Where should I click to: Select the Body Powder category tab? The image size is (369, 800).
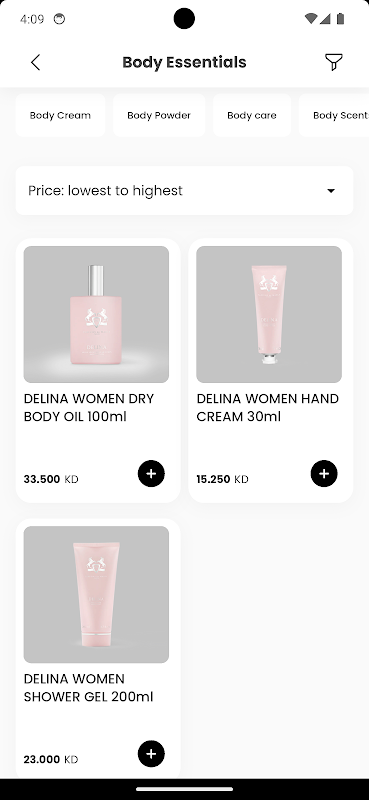click(x=159, y=115)
